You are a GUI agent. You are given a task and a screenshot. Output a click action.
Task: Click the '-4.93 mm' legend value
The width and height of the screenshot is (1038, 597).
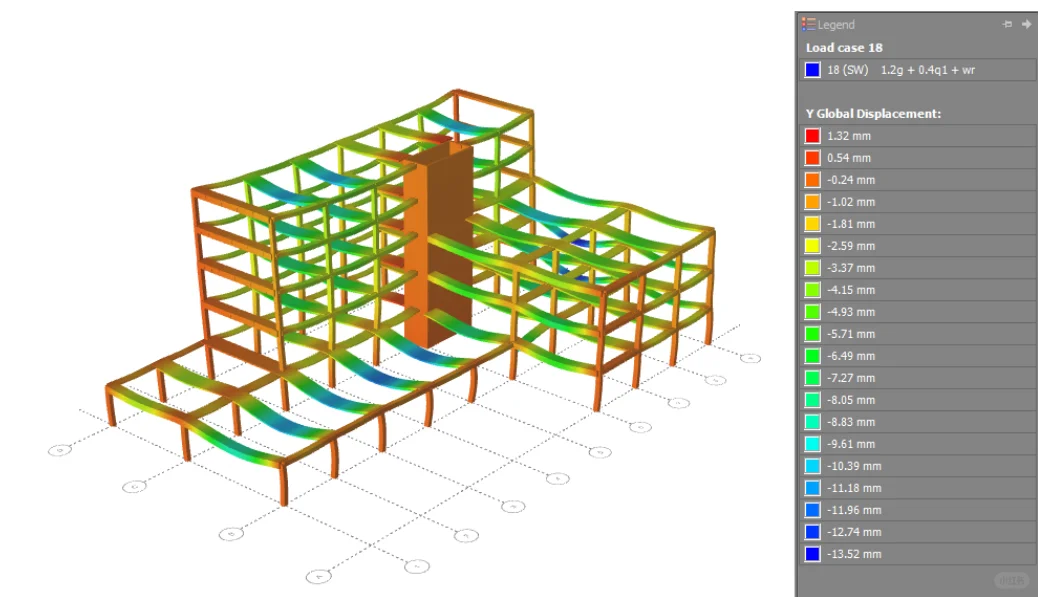851,312
